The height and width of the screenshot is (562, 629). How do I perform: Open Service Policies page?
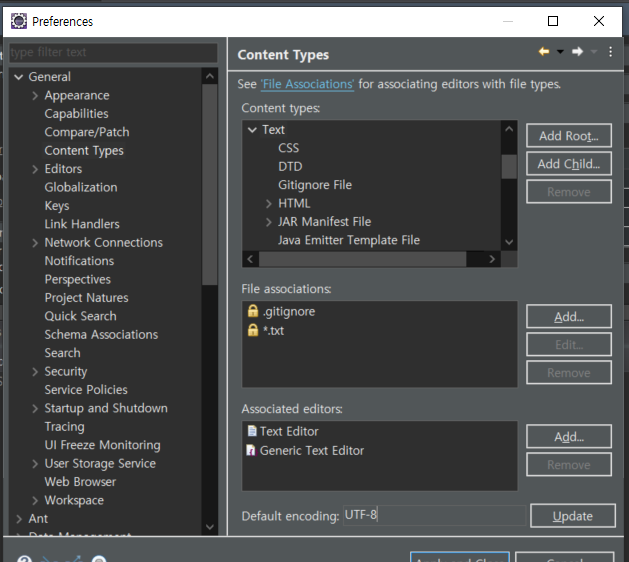pos(86,390)
